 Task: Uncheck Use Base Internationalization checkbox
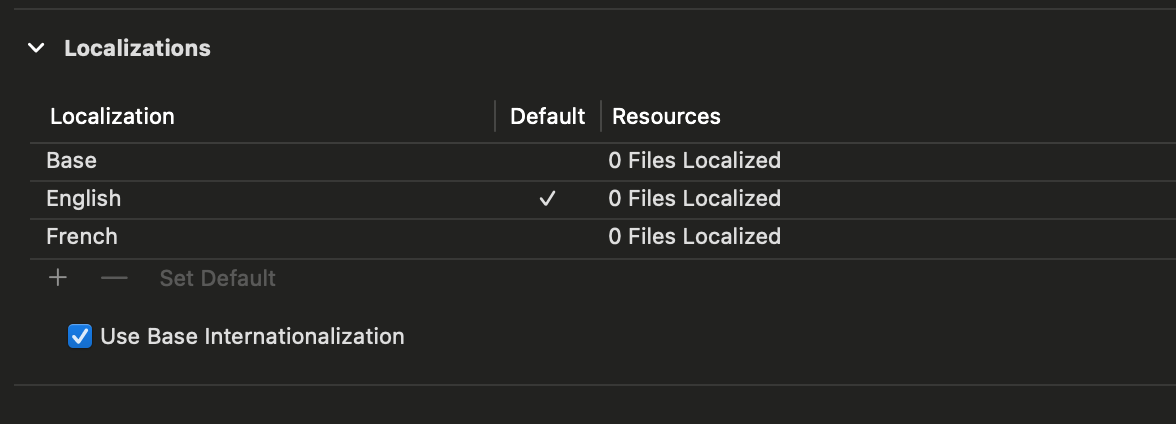pyautogui.click(x=80, y=336)
